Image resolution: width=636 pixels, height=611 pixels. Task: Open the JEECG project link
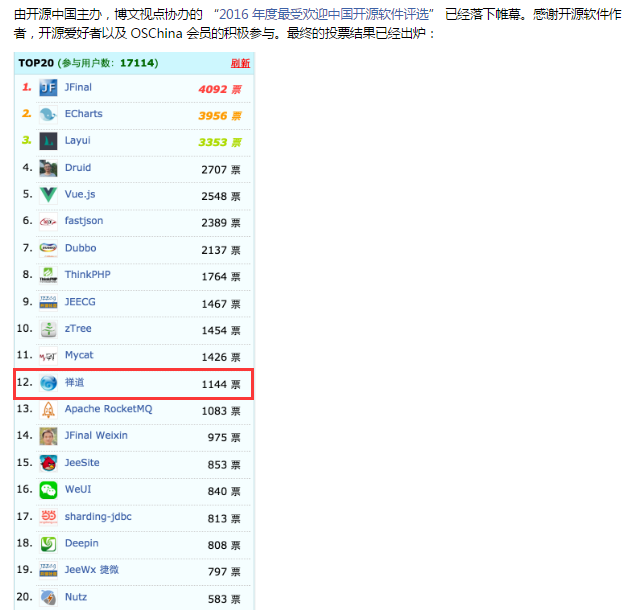pyautogui.click(x=80, y=302)
